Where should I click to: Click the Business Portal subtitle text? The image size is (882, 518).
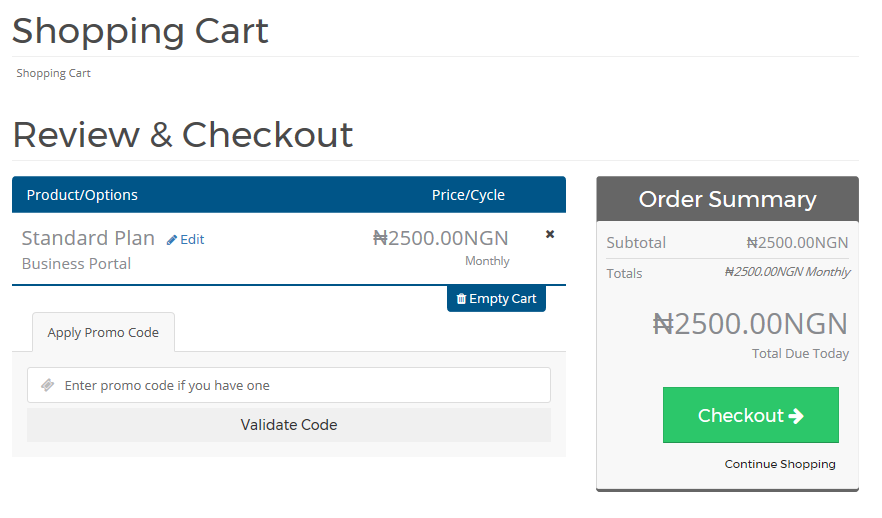[76, 264]
